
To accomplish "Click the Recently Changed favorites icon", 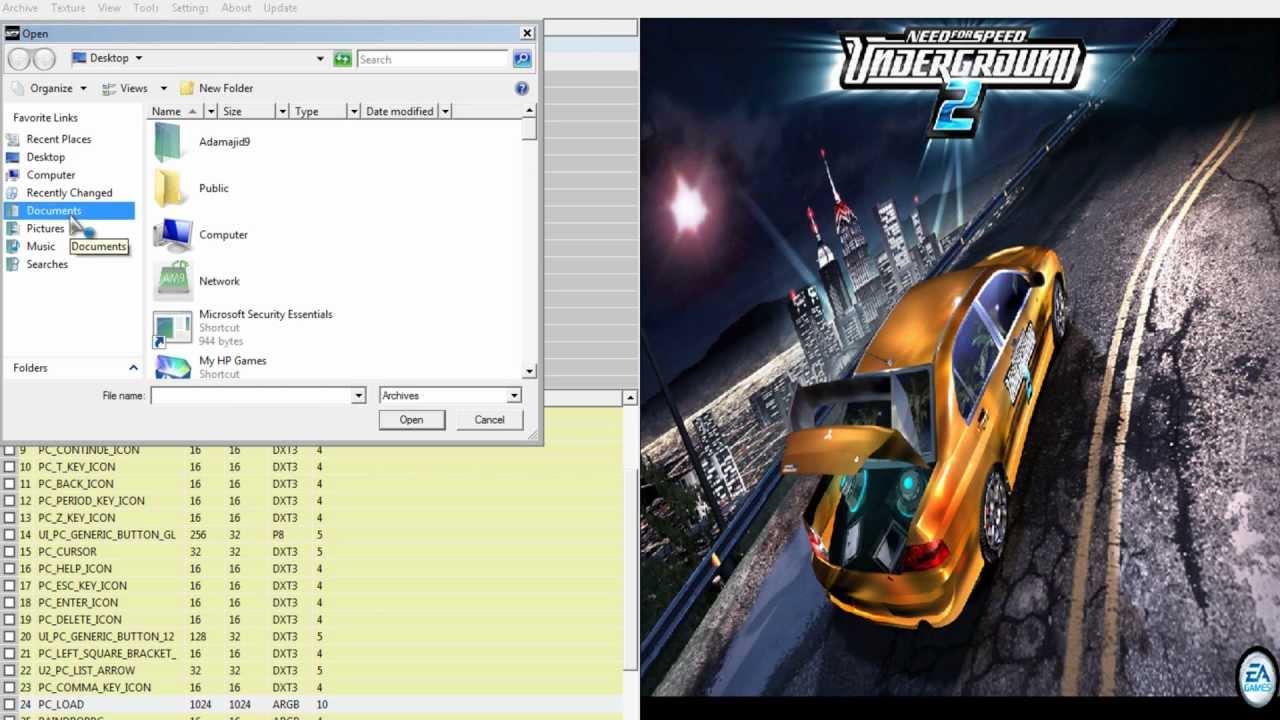I will tap(12, 193).
